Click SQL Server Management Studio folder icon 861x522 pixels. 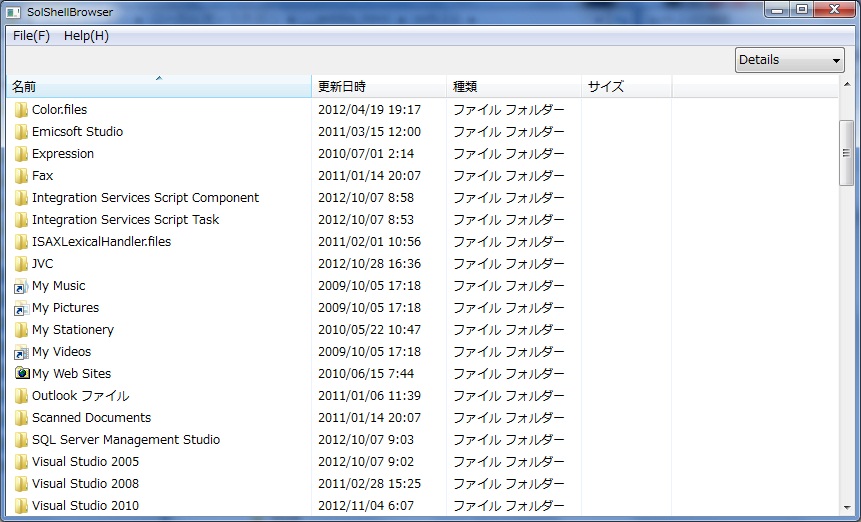click(x=21, y=440)
